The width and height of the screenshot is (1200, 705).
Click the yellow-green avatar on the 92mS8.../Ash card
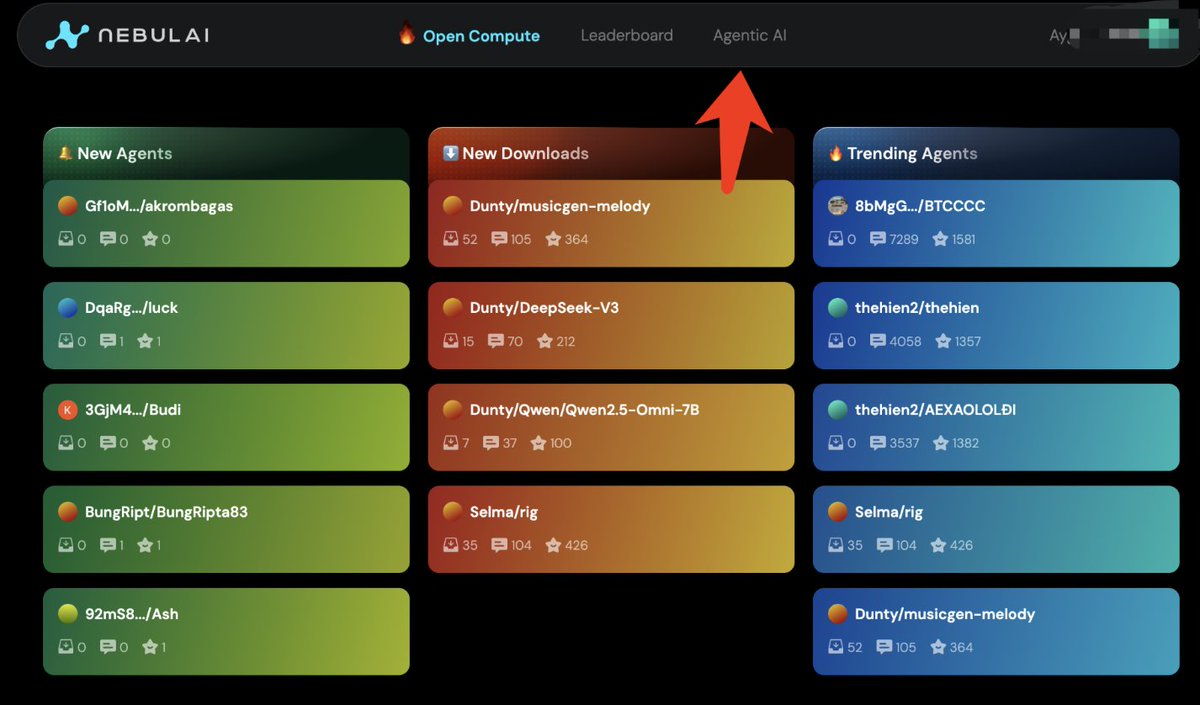68,614
